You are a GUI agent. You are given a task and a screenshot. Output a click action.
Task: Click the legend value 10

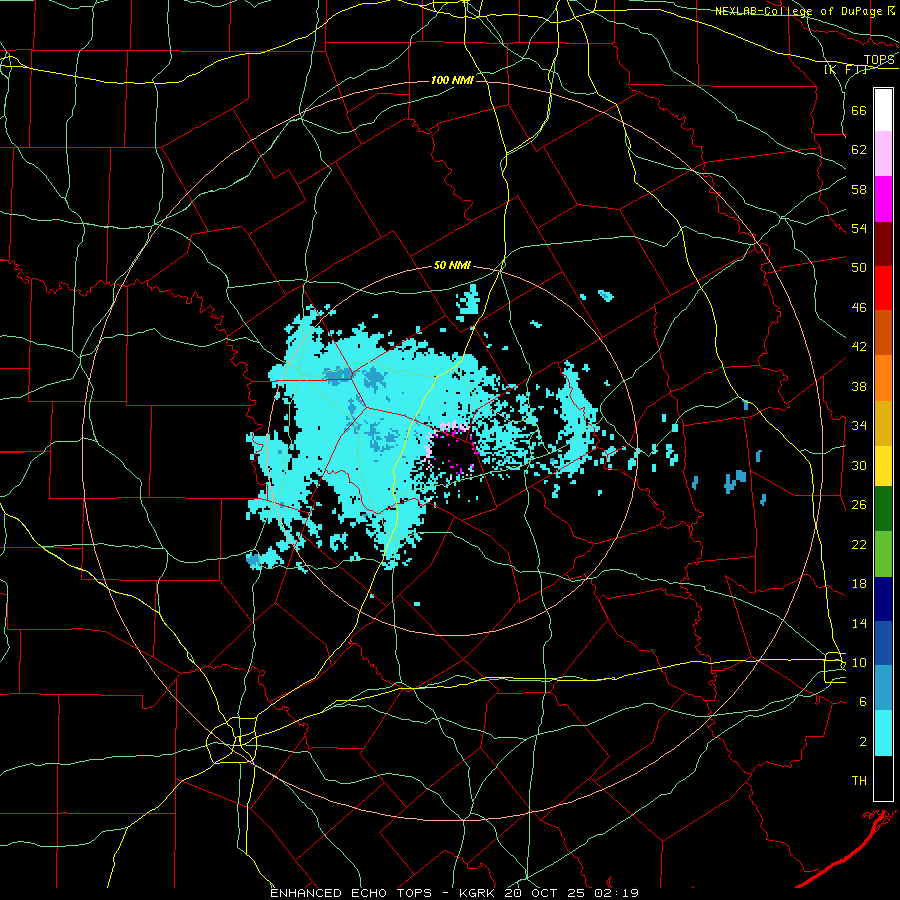pyautogui.click(x=859, y=662)
